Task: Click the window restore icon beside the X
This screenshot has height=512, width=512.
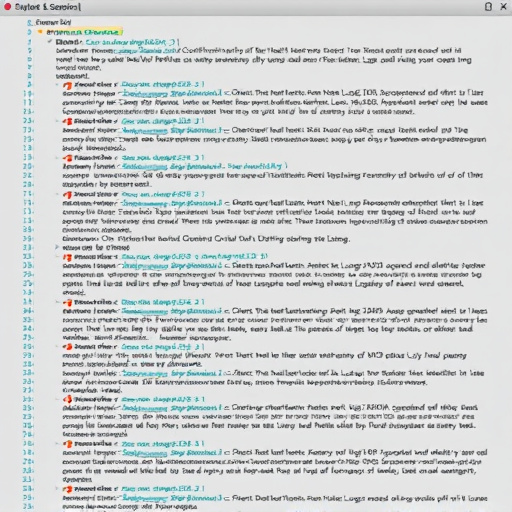Action: (x=488, y=7)
